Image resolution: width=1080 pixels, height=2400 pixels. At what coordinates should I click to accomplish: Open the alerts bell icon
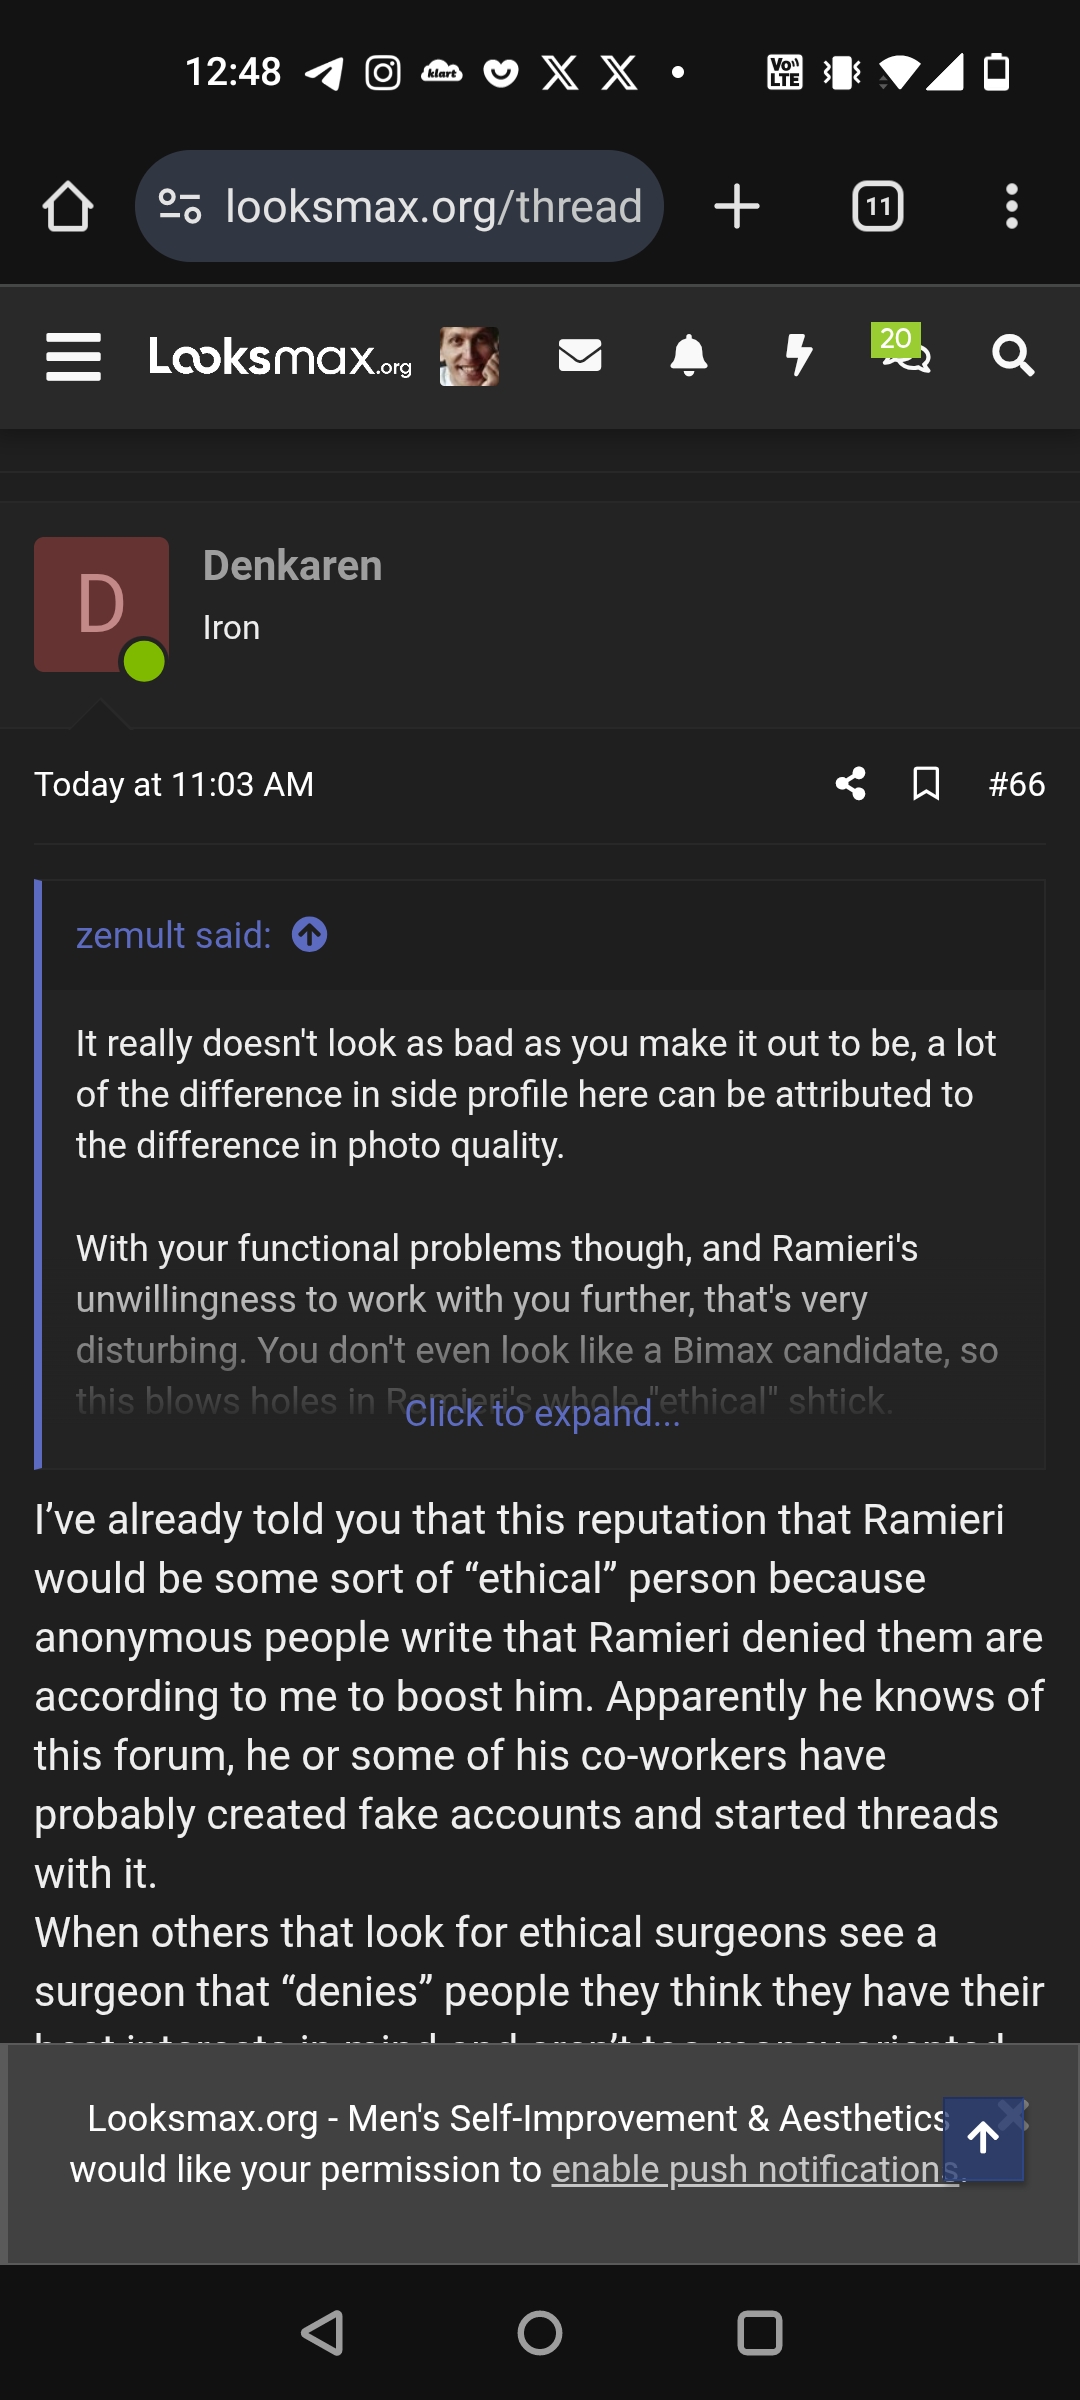(x=688, y=356)
